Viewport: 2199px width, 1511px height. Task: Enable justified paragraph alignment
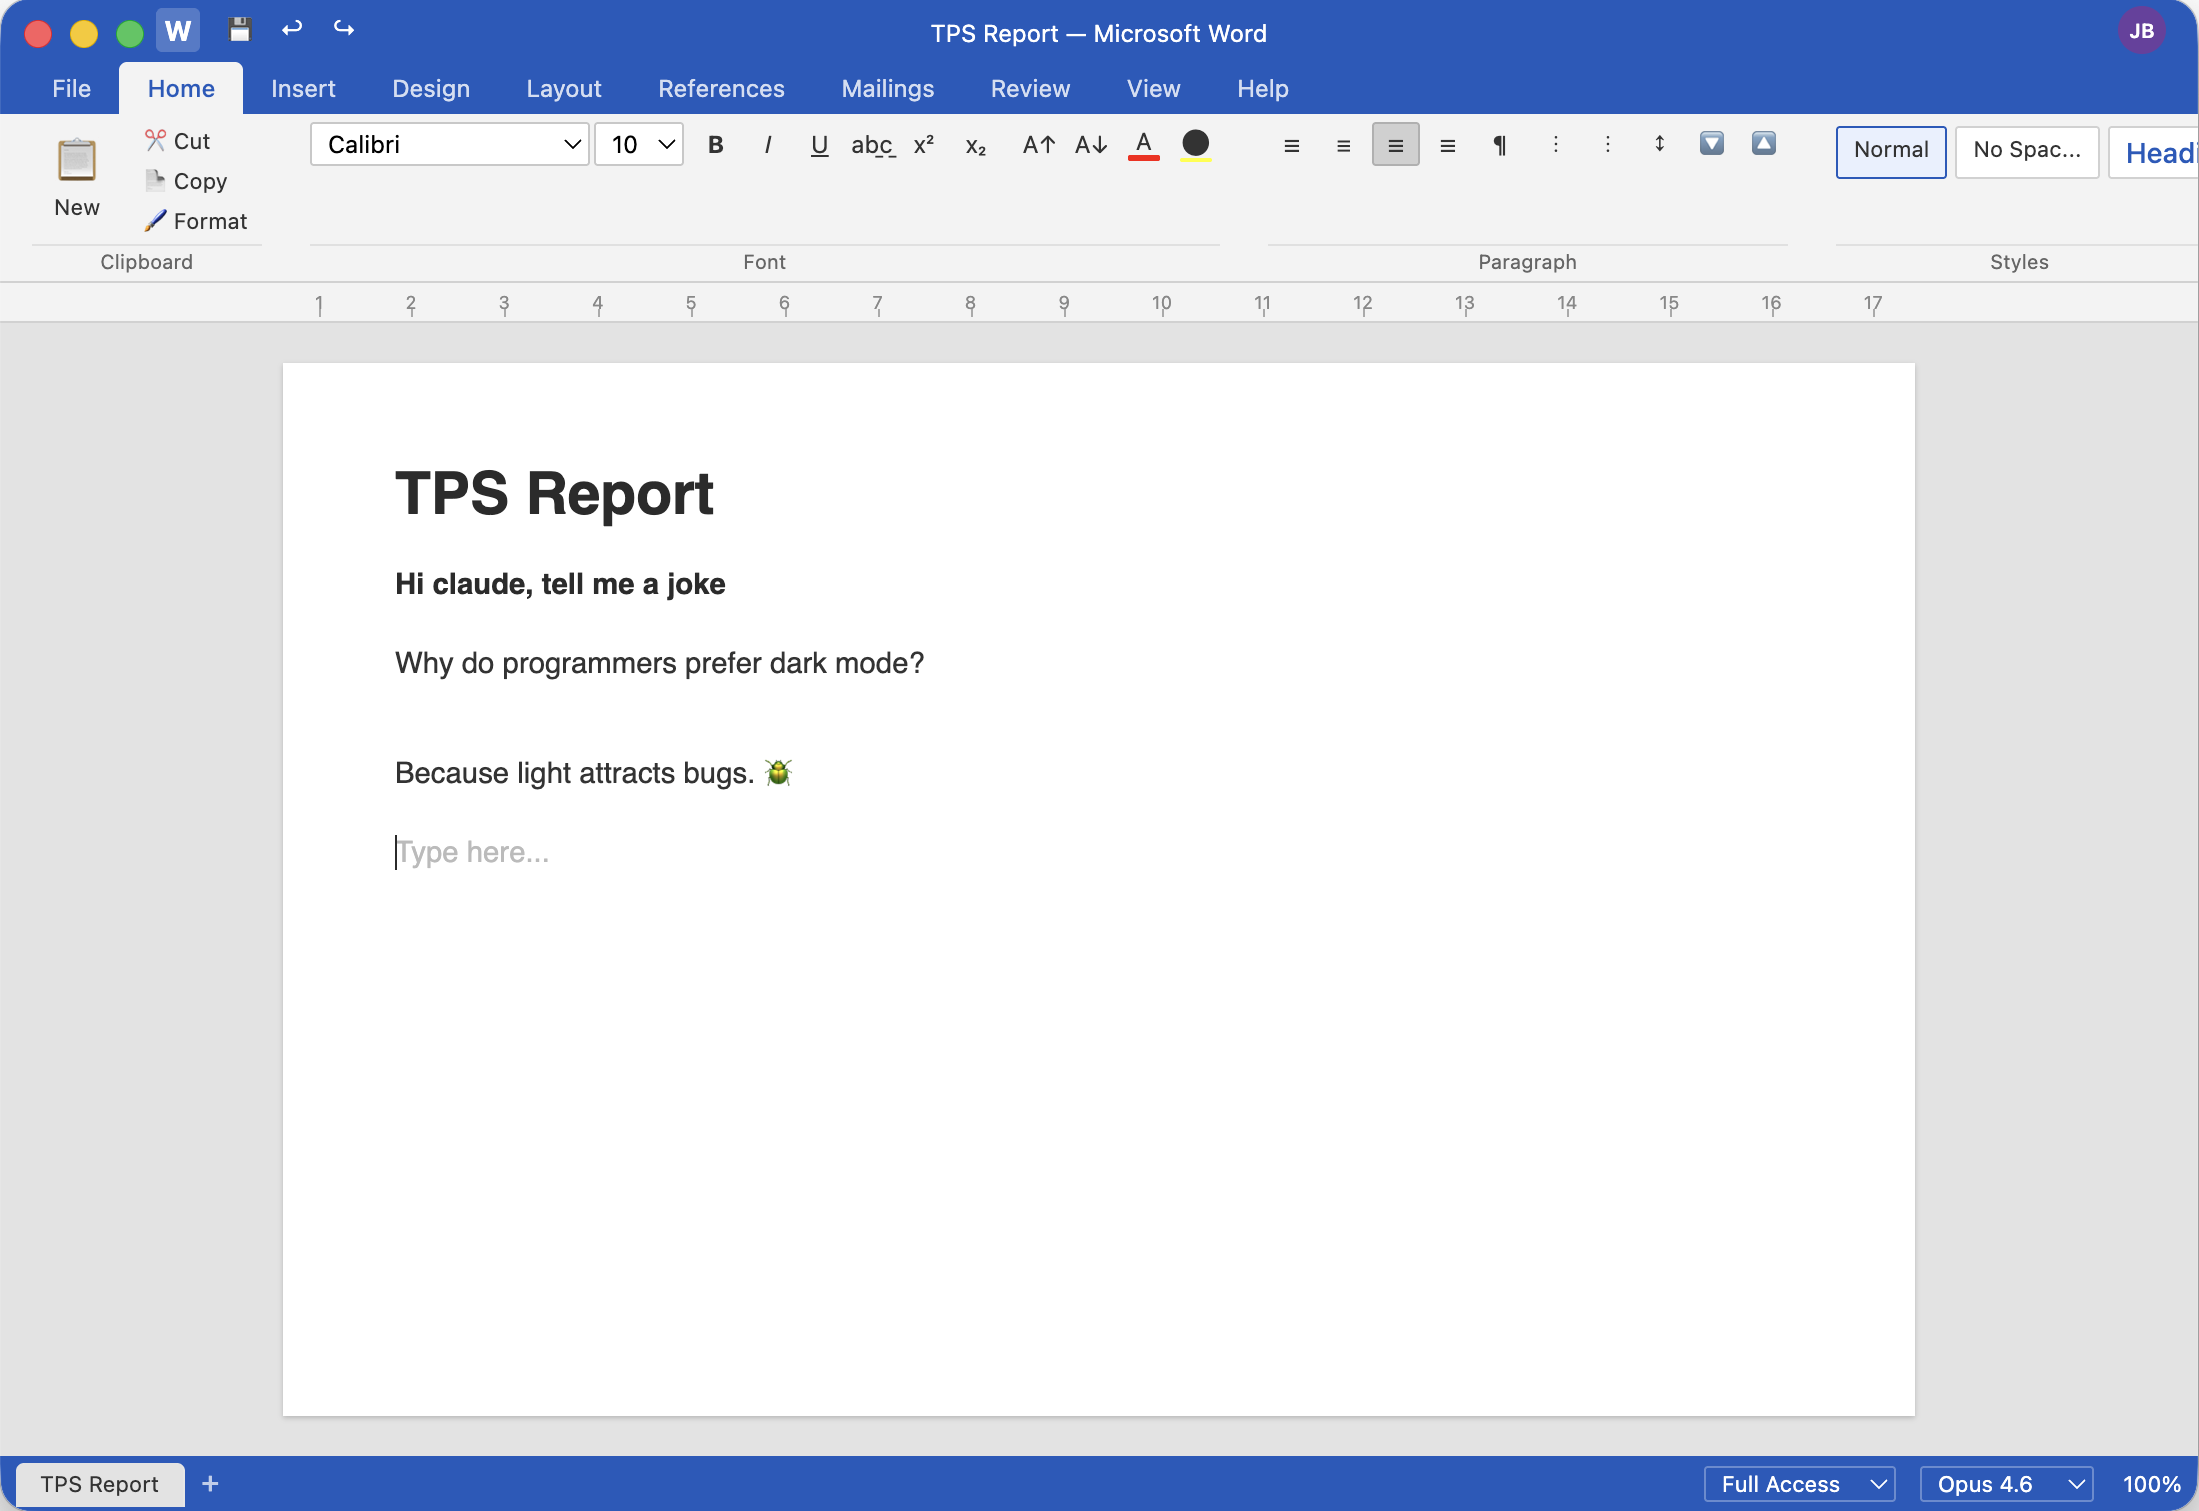point(1447,145)
